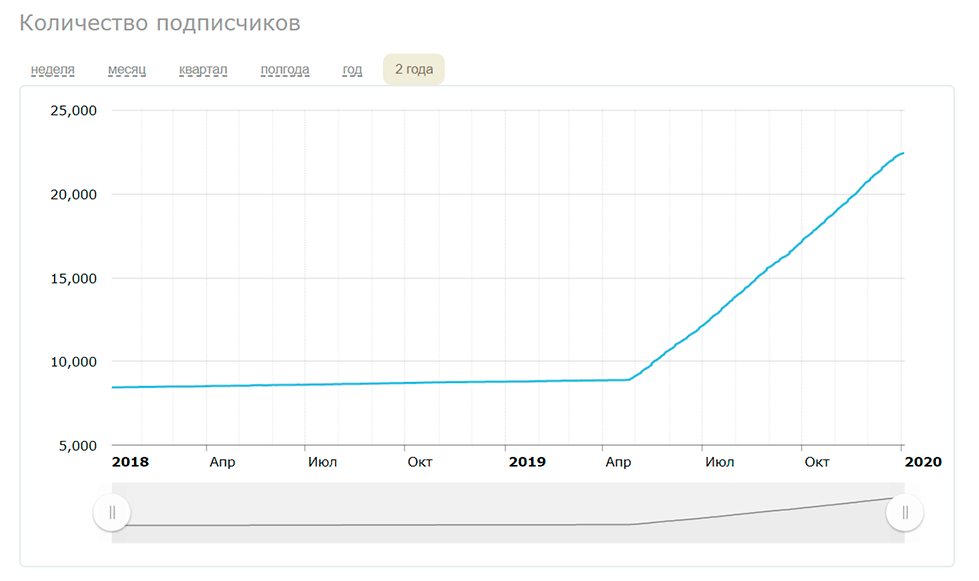Viewport: 979px width, 581px height.
Task: Click the active "2 года" tab
Action: 414,69
